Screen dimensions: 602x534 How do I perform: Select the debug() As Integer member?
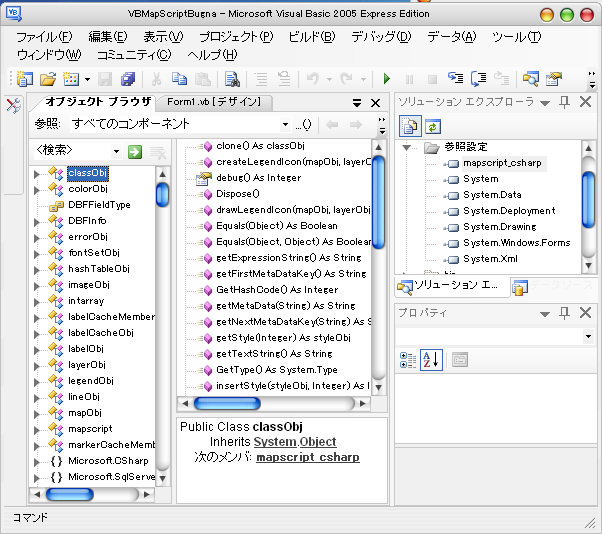point(258,178)
